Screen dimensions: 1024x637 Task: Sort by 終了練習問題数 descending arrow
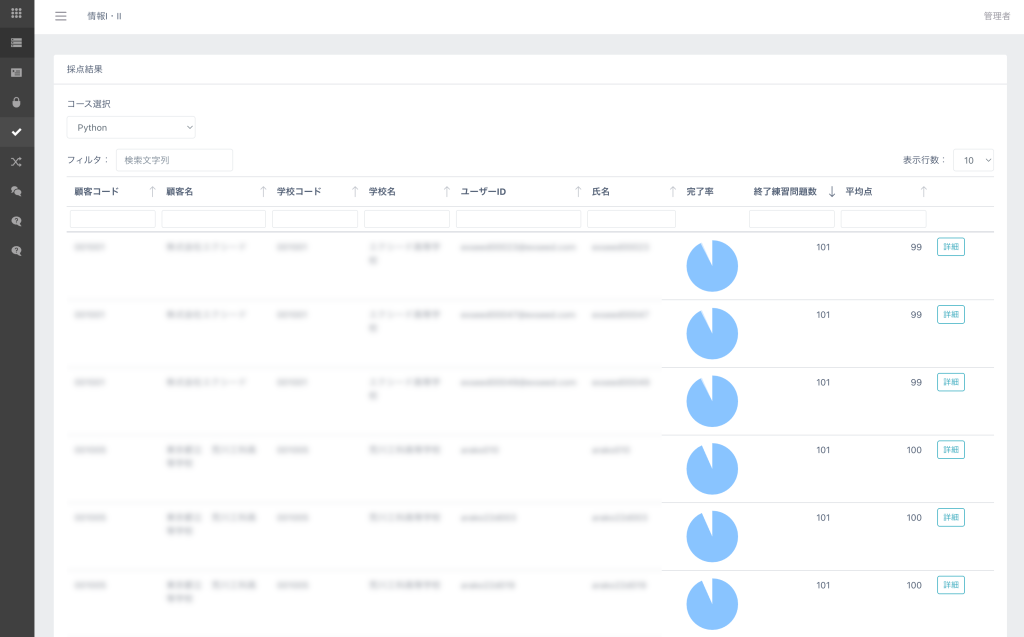click(x=832, y=191)
